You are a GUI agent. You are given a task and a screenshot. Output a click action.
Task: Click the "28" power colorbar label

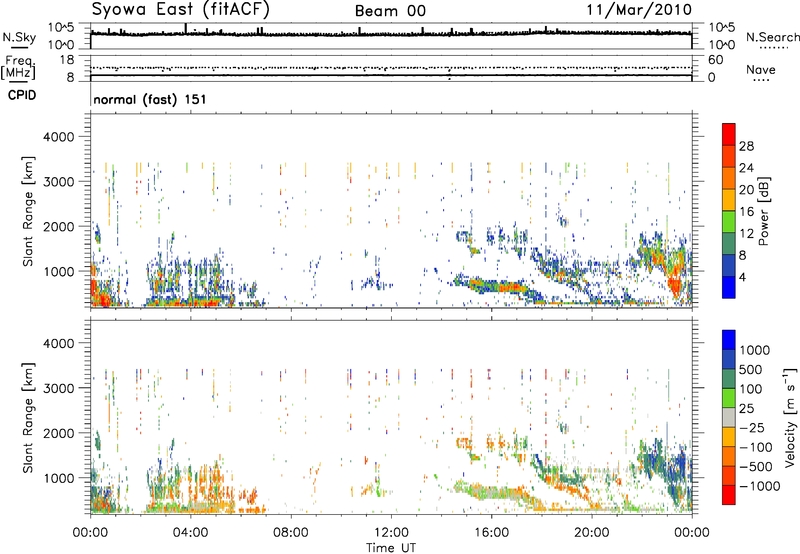click(746, 146)
